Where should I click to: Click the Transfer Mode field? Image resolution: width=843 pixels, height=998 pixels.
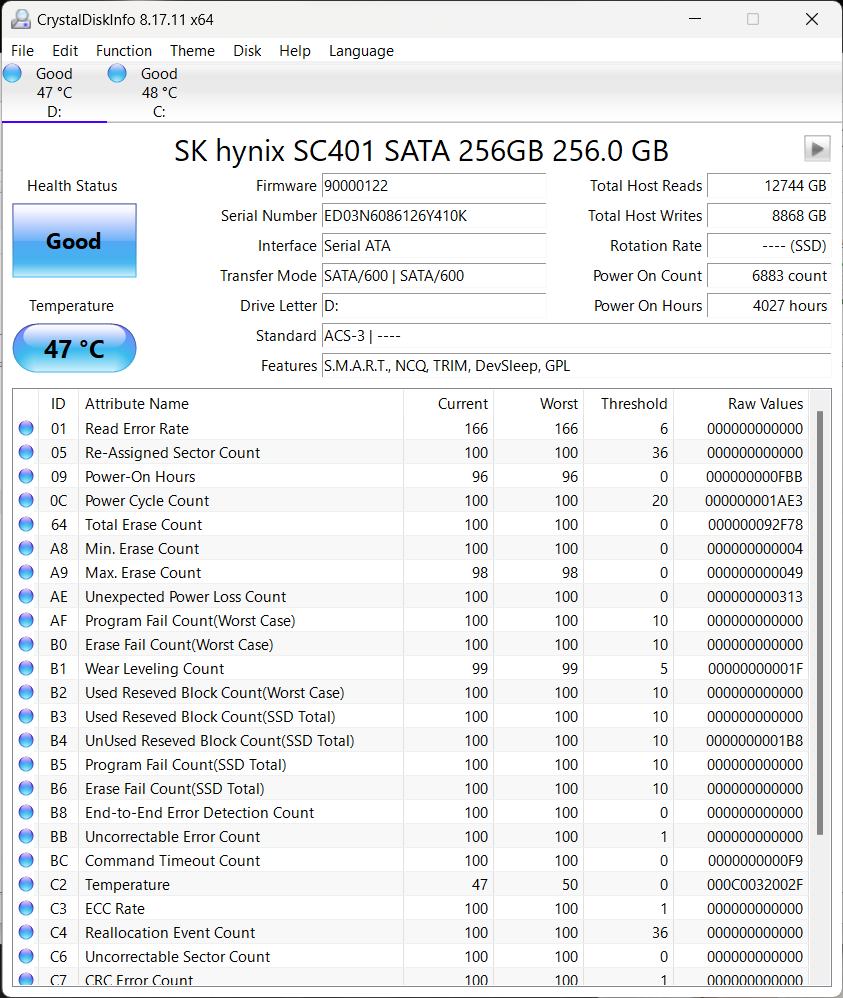434,276
